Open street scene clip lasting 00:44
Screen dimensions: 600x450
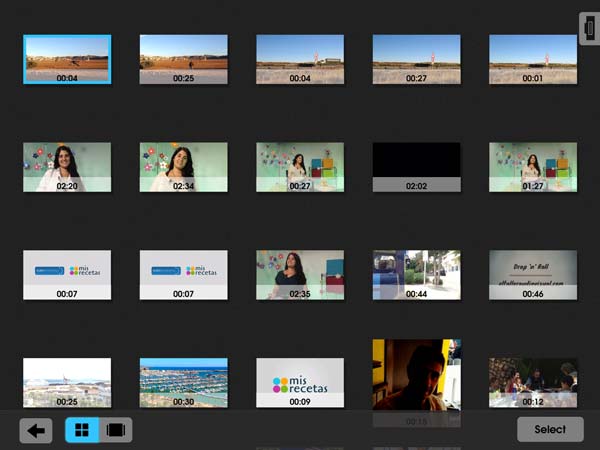tap(416, 275)
